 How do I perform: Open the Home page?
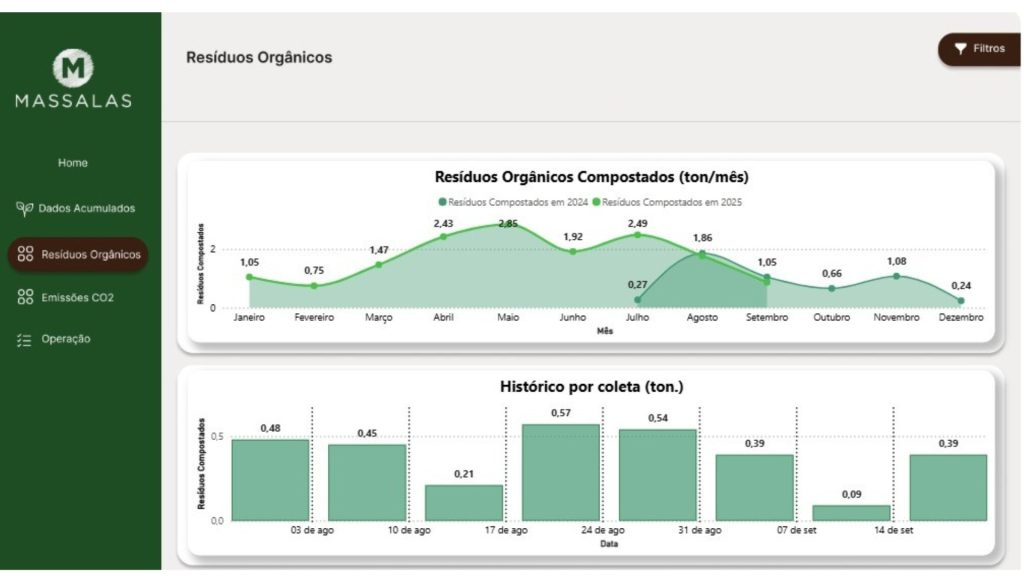72,163
